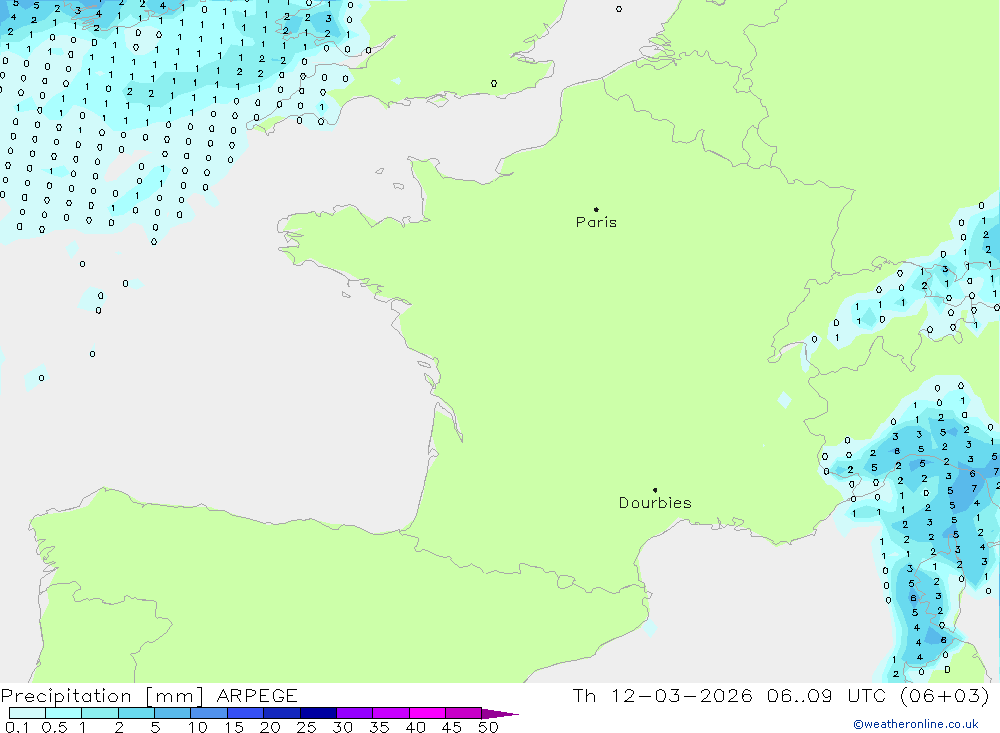Screen dimensions: 1000x733
Task: Pick the 40–45 mm magenta legend swatch
Action: [x=427, y=713]
